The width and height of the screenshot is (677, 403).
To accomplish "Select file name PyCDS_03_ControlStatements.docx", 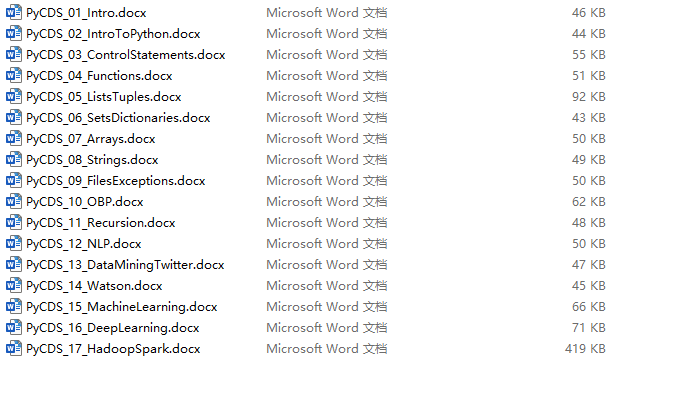I will (126, 55).
